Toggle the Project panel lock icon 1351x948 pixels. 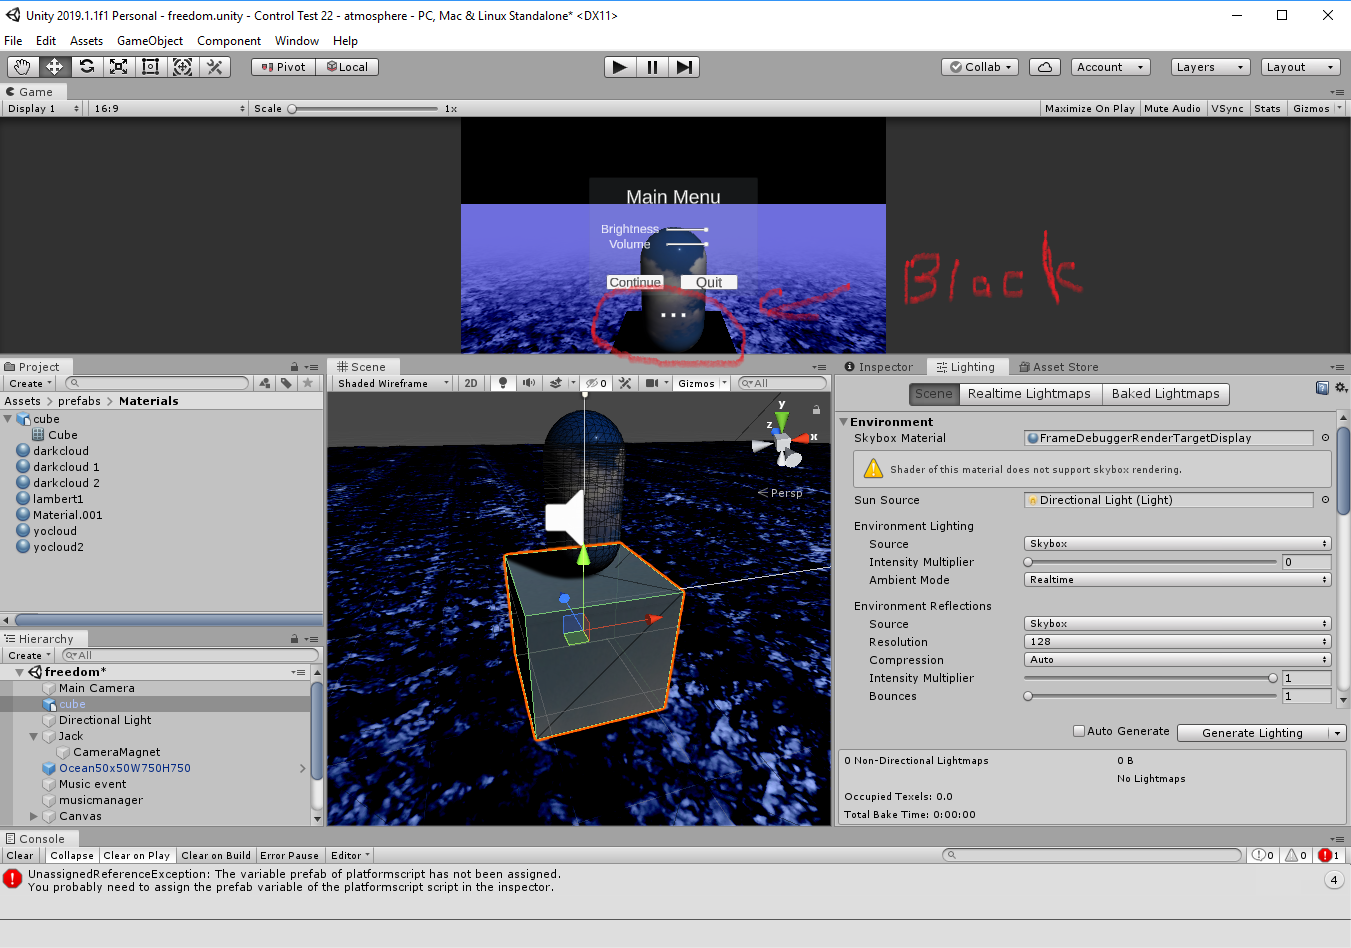pos(294,367)
